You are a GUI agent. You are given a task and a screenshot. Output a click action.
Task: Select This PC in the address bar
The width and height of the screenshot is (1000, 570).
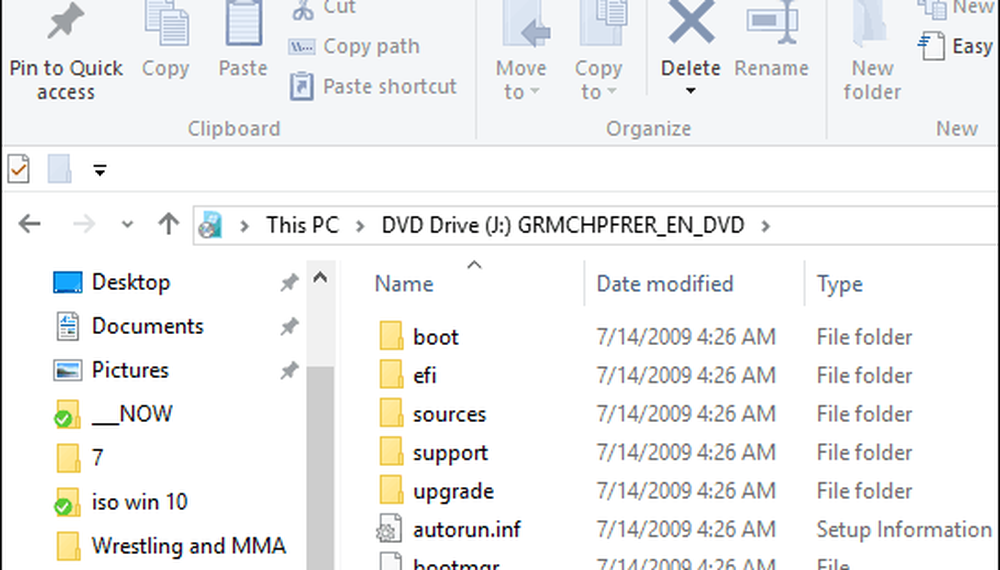click(x=300, y=225)
